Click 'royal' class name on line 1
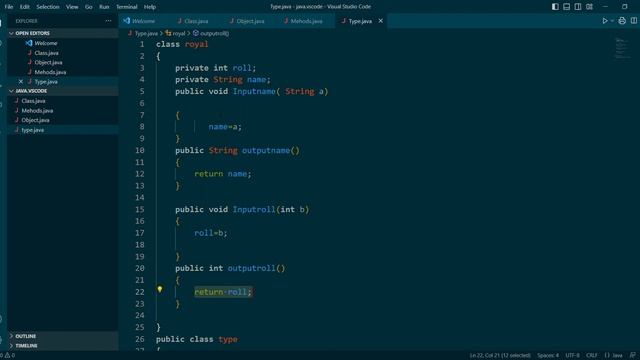 (x=197, y=44)
